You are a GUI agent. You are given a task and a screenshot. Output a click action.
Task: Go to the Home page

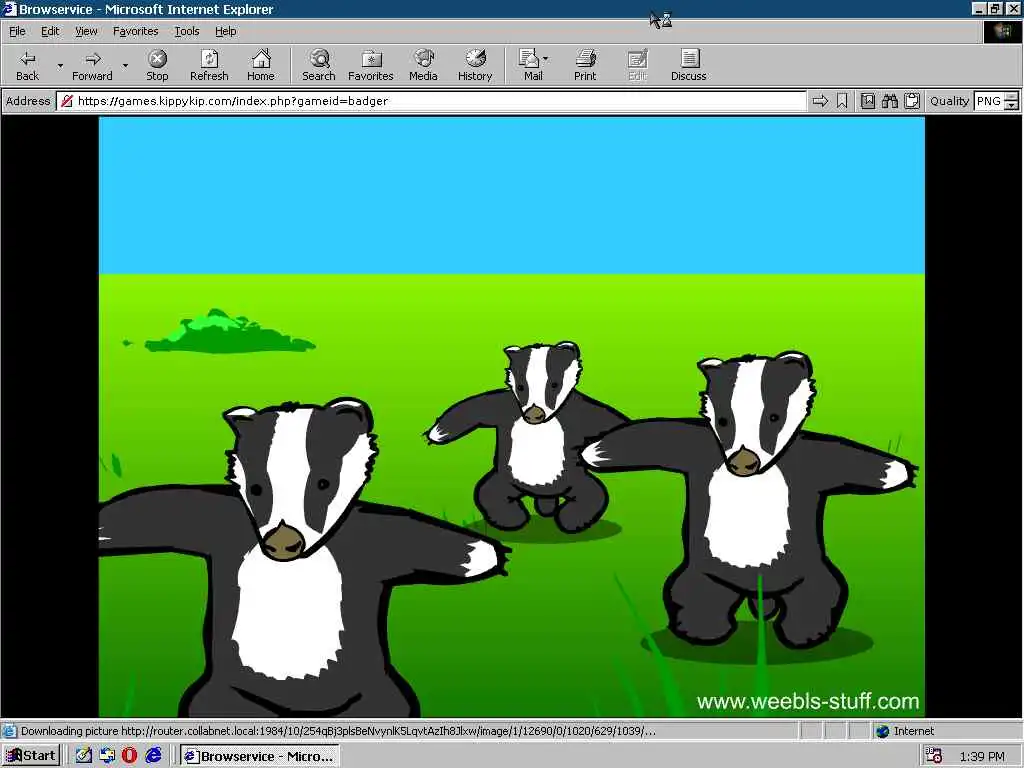click(261, 65)
